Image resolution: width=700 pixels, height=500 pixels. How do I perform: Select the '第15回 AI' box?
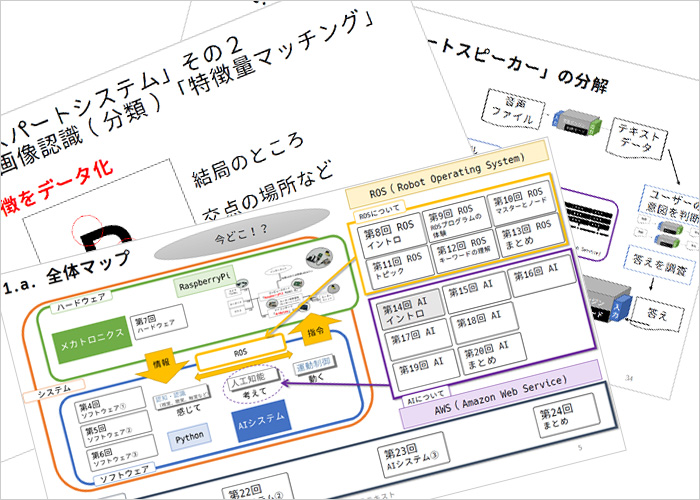pyautogui.click(x=475, y=292)
